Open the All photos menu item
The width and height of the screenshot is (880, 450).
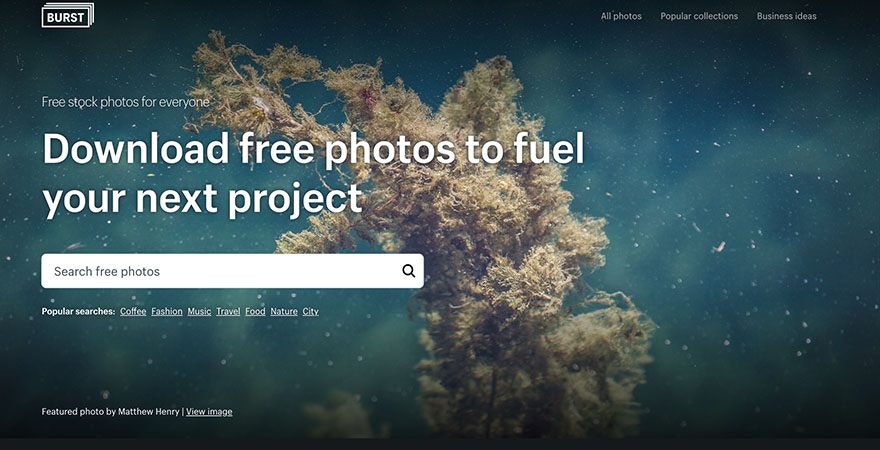pyautogui.click(x=621, y=16)
